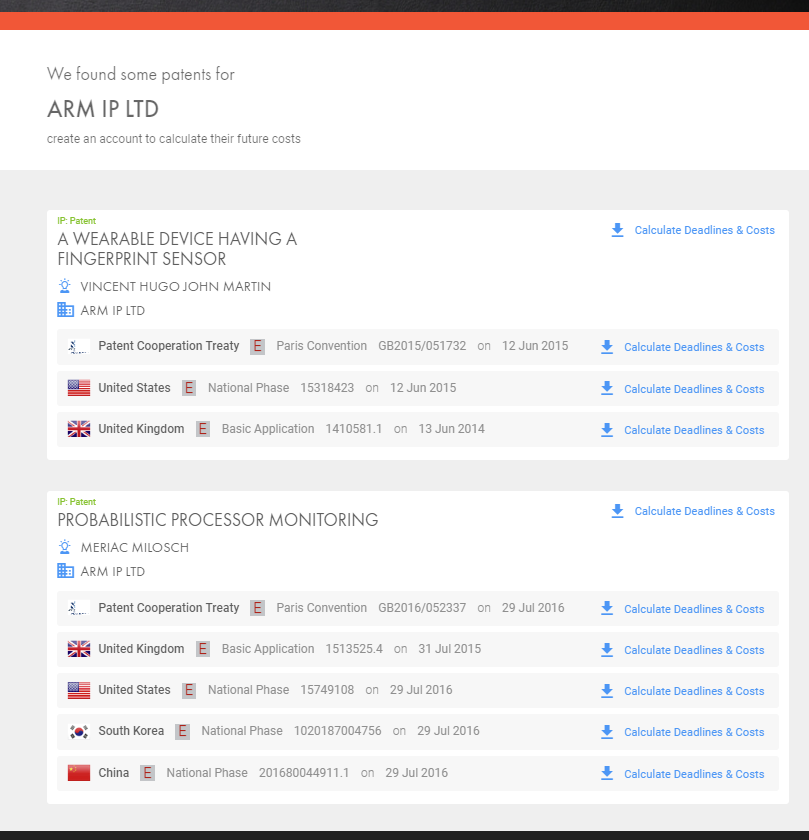809x840 pixels.
Task: Click the E badge in the GB2015/051732 row
Action: pos(257,347)
